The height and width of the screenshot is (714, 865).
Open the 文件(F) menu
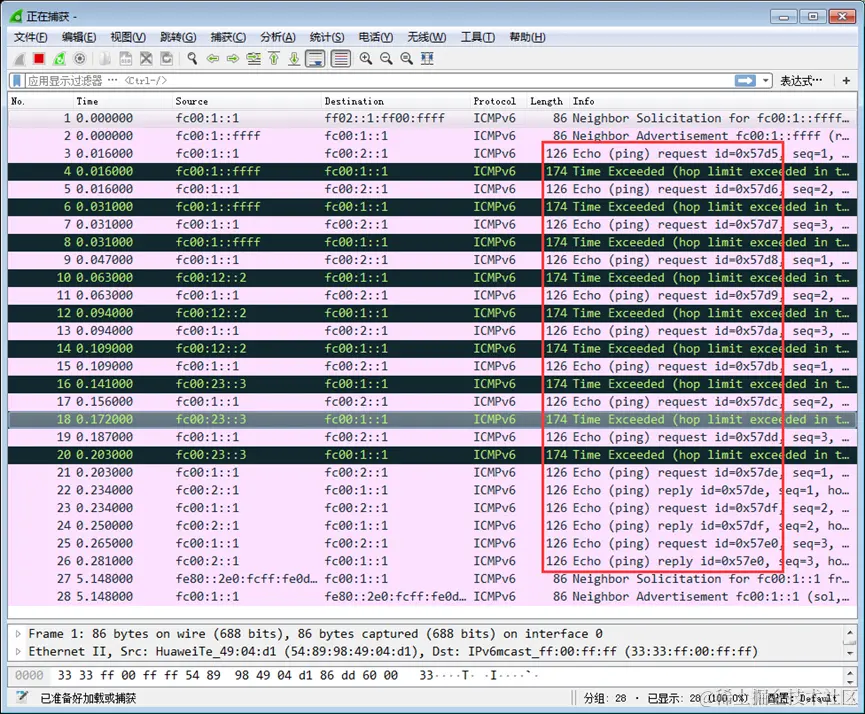pos(30,37)
